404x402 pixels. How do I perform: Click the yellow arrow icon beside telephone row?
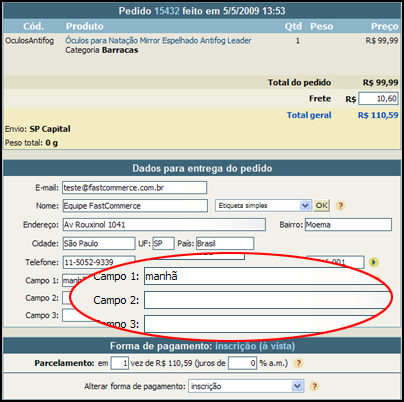(374, 262)
